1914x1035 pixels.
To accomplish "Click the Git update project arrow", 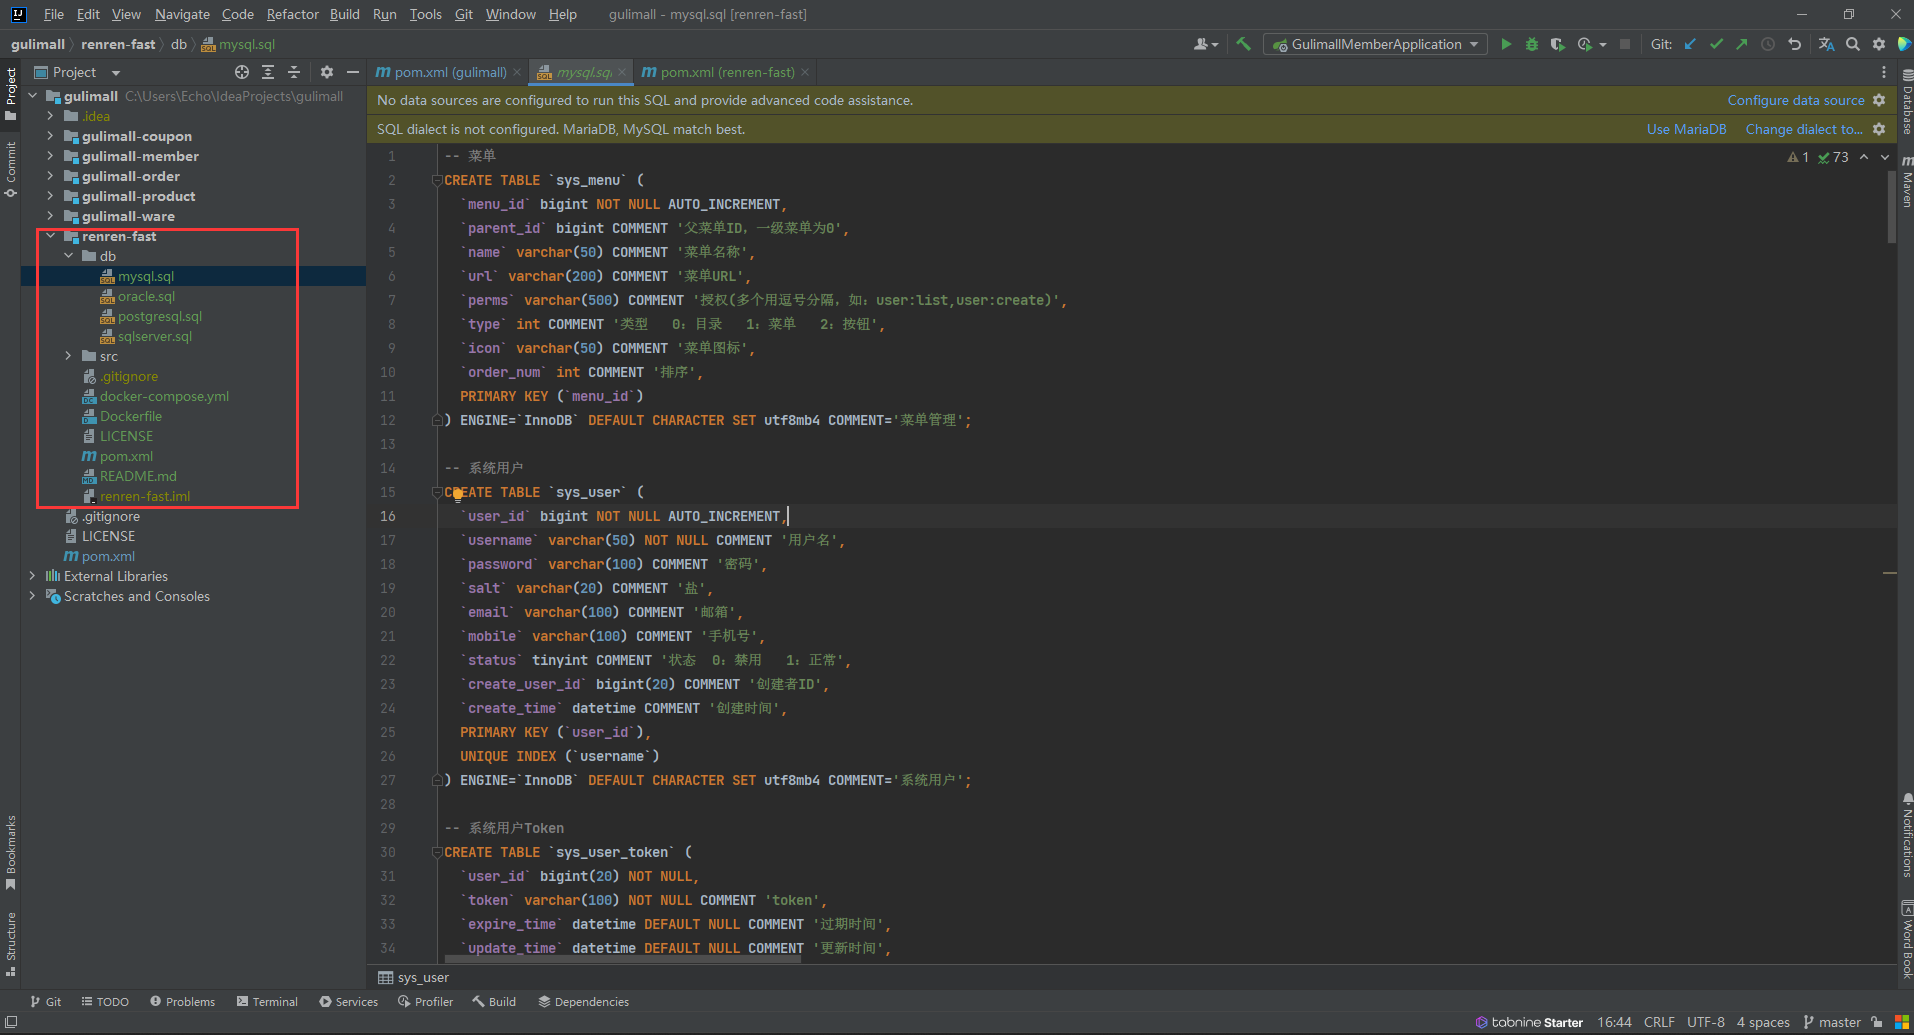I will pos(1690,44).
